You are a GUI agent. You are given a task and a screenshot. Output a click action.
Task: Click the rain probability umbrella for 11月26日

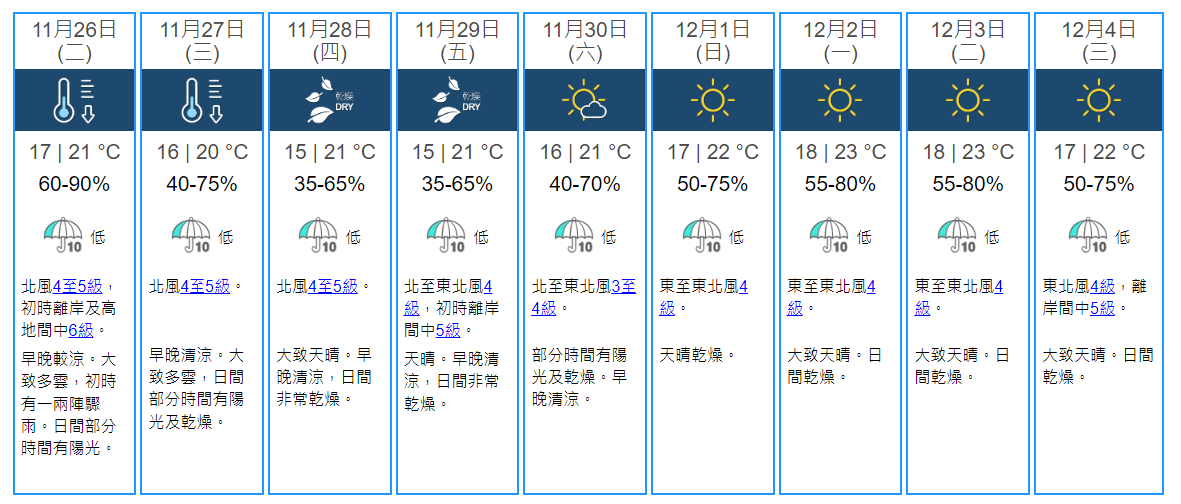[x=64, y=236]
